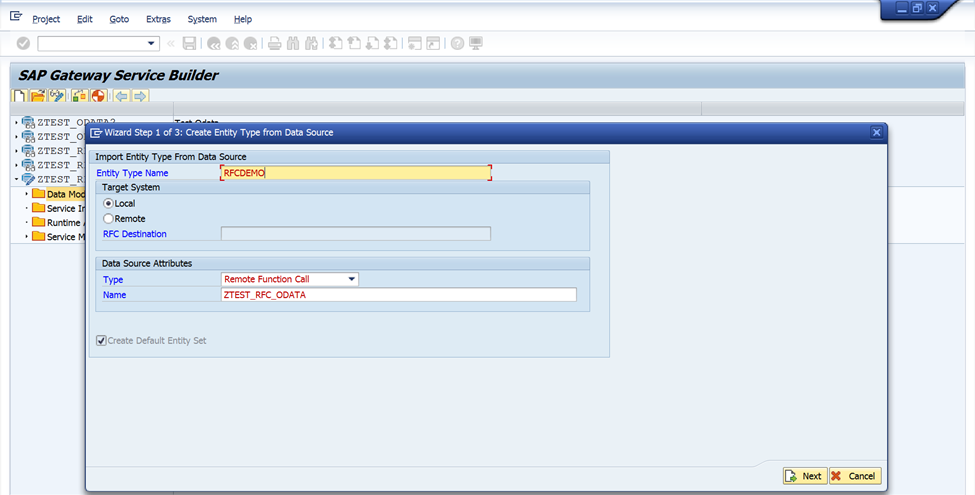The image size is (975, 495).
Task: Open the Help menu
Action: pos(243,19)
